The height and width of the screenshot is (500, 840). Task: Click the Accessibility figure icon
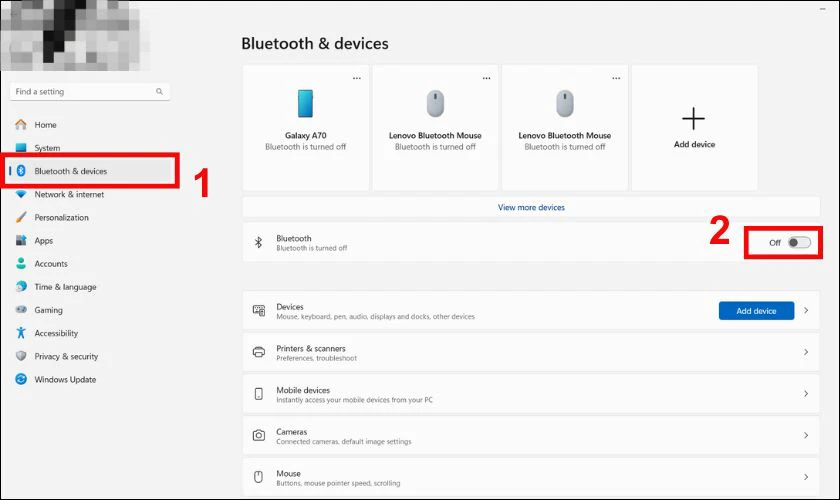21,333
